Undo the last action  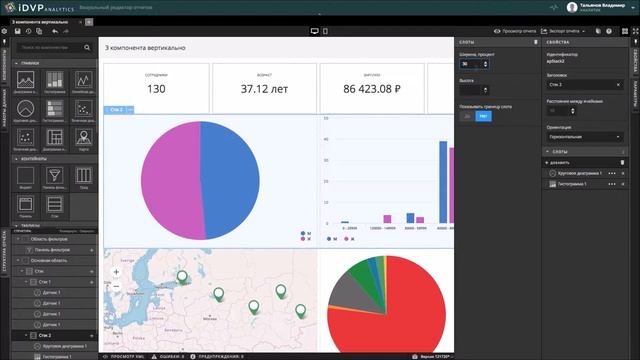(x=55, y=31)
